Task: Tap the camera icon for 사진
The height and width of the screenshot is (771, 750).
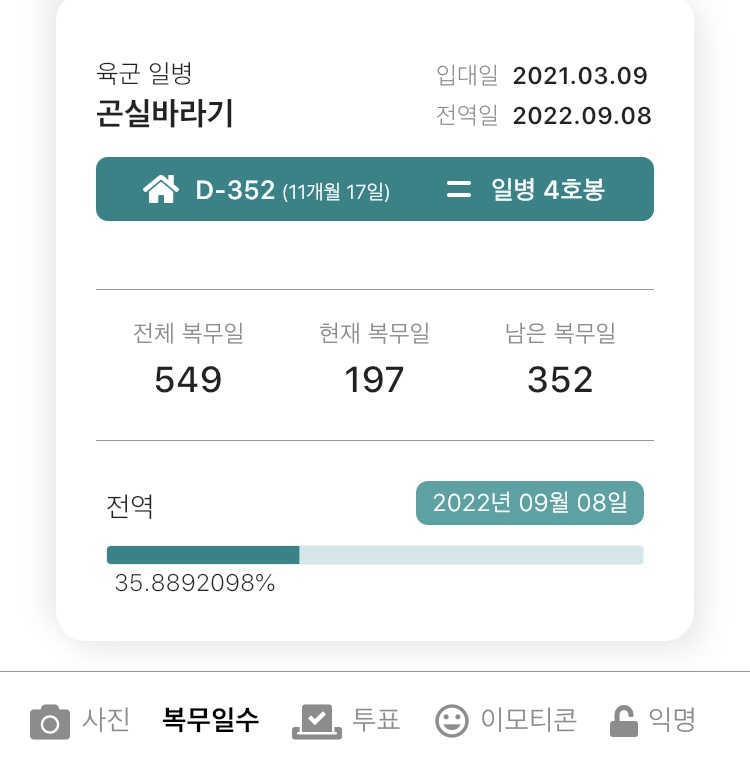Action: (50, 721)
